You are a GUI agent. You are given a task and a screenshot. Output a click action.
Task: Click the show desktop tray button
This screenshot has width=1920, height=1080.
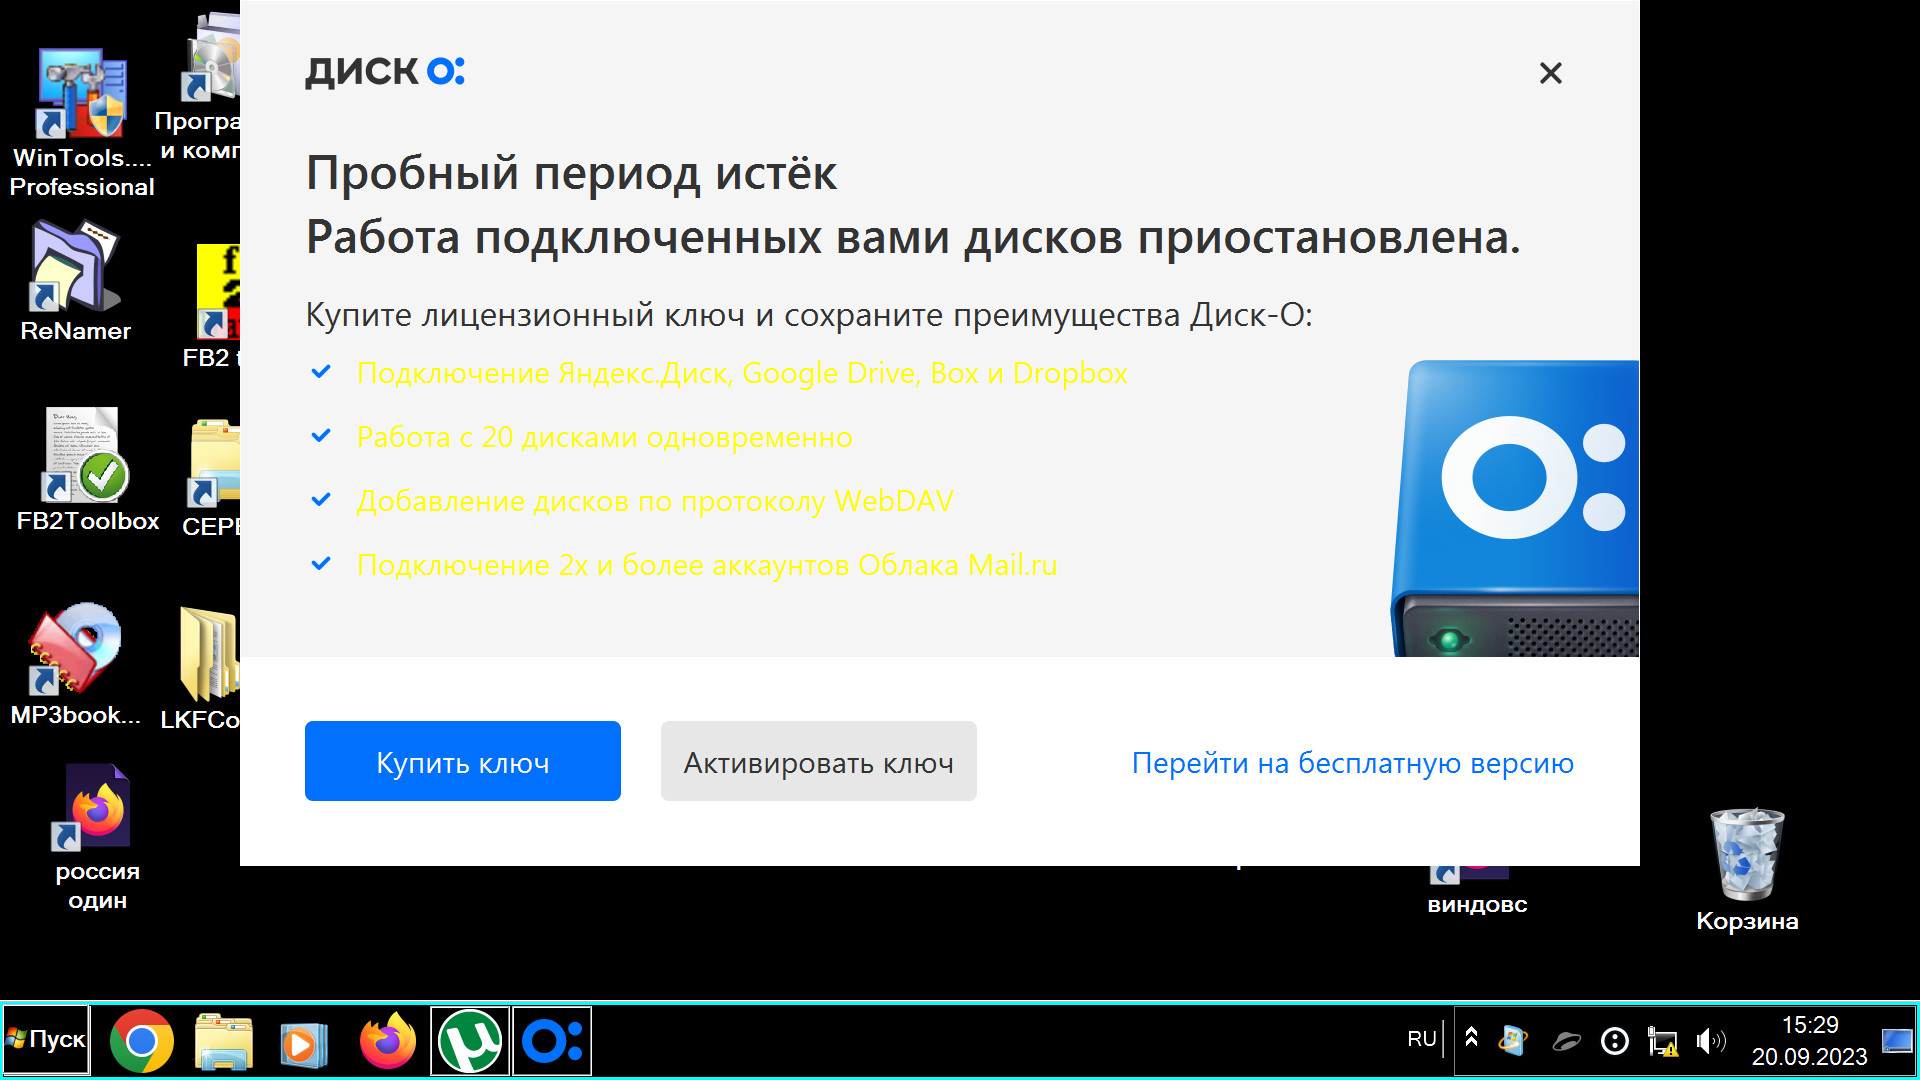1897,1041
